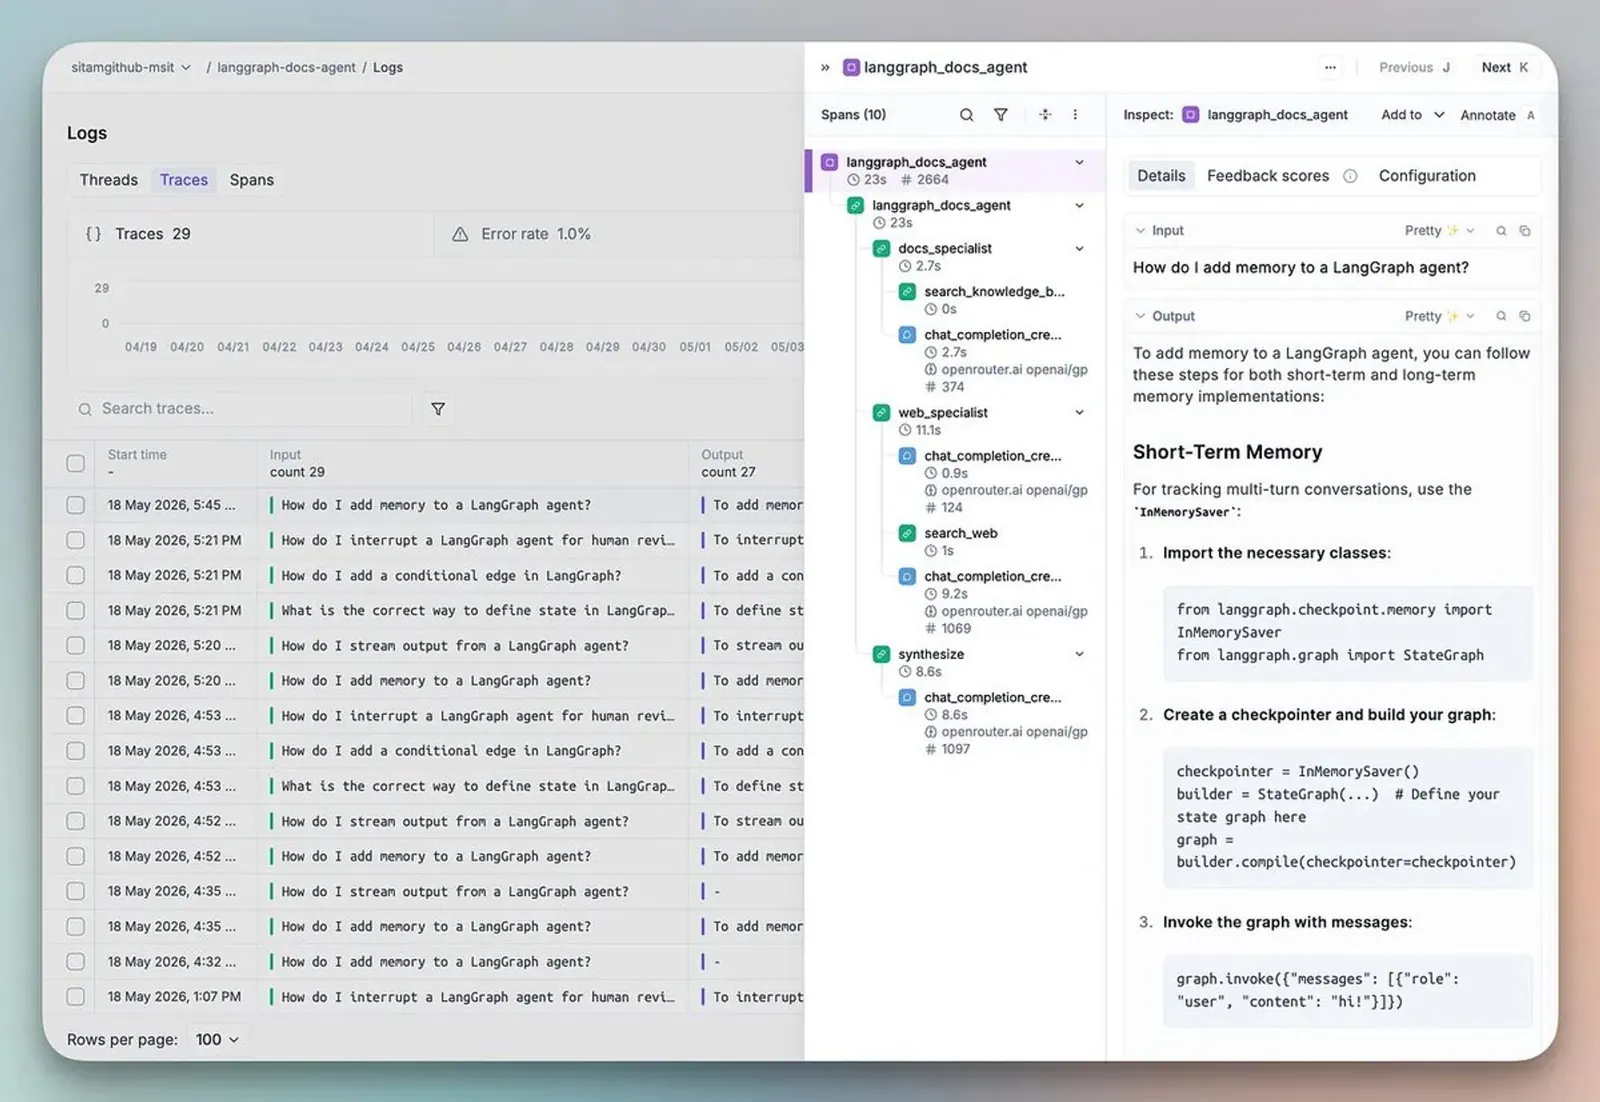Open langgraph-docs-agent breadcrumb link
1600x1102 pixels.
(286, 68)
